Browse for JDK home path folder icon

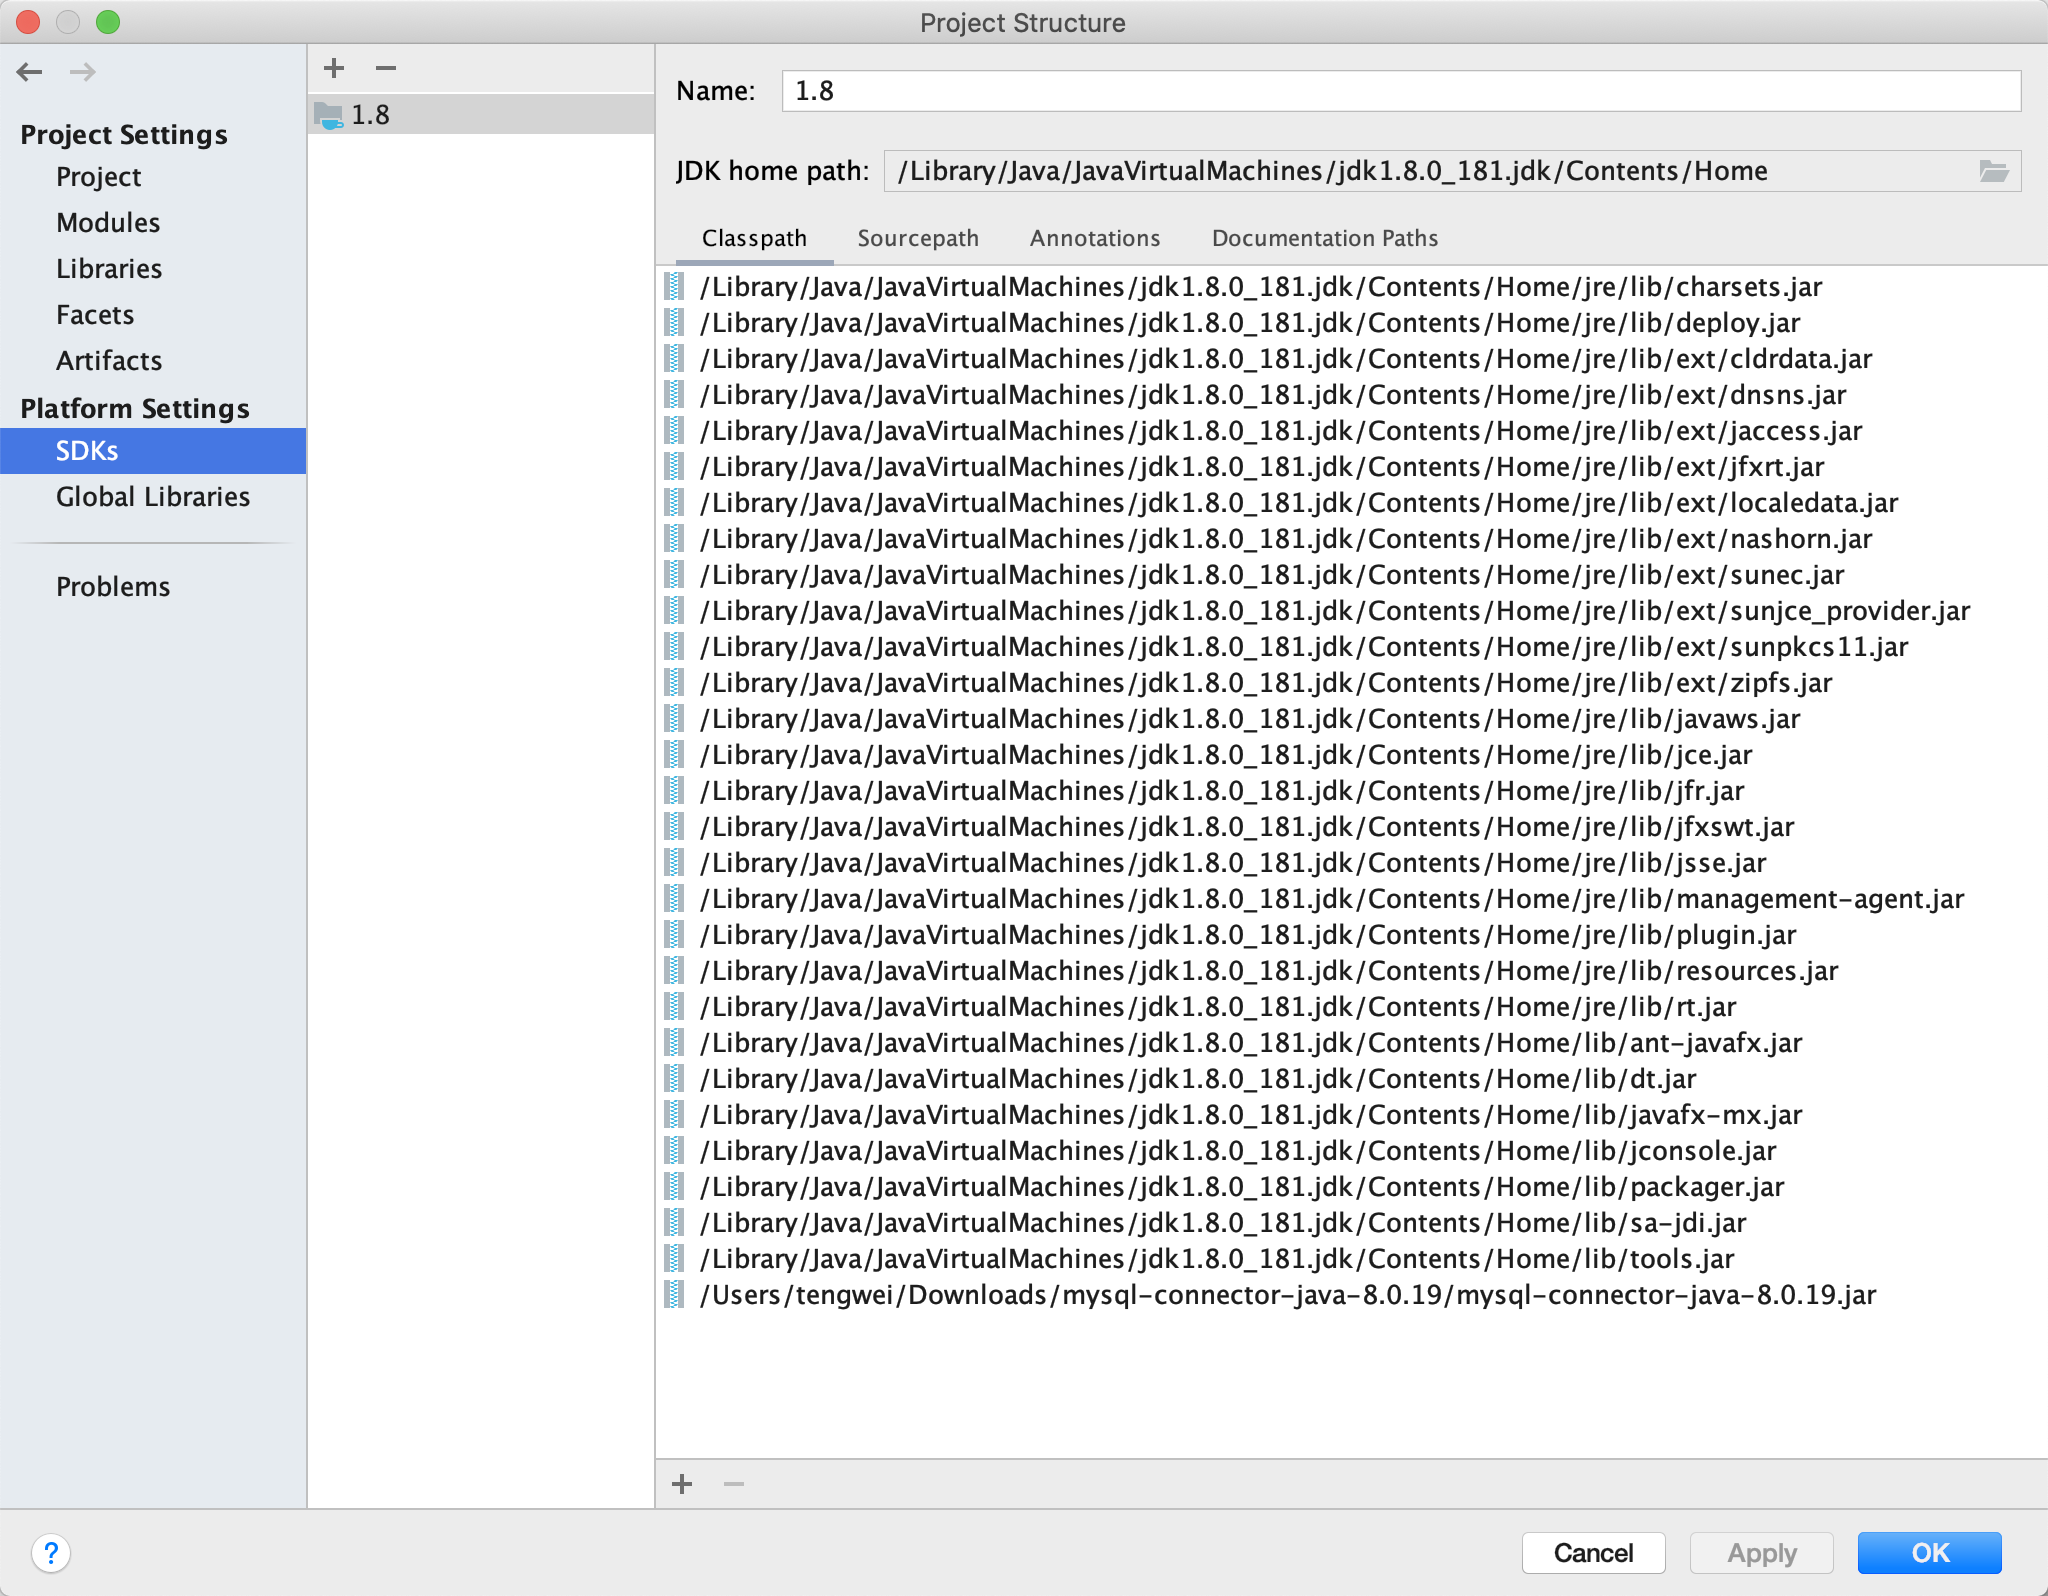pos(1993,171)
